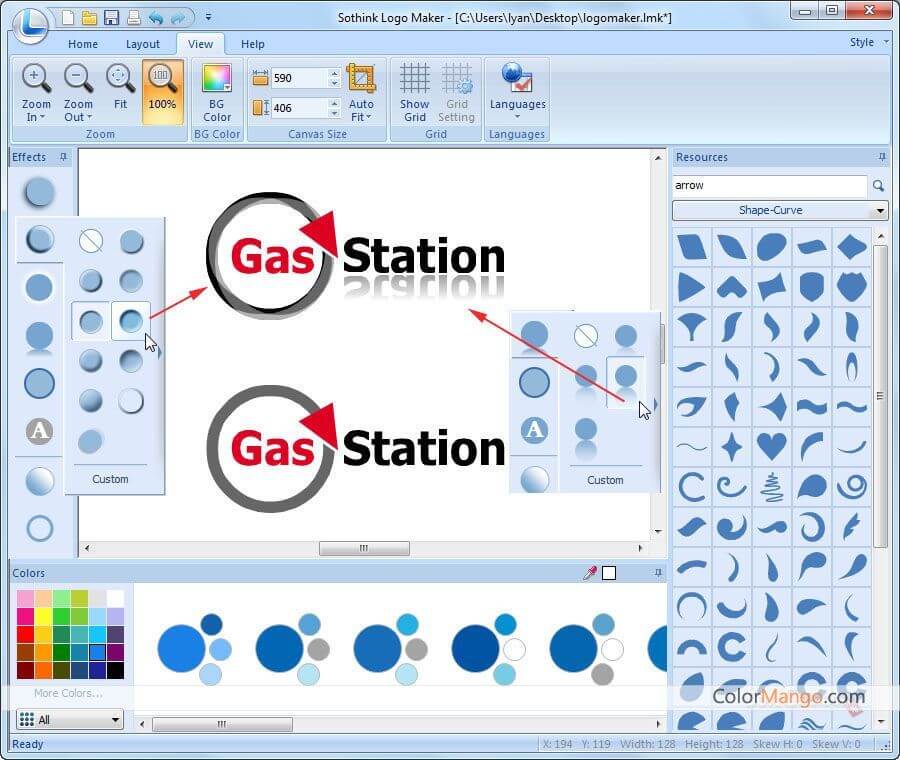Viewport: 900px width, 760px height.
Task: Select the 'no effect' option in effects popup
Action: point(91,241)
